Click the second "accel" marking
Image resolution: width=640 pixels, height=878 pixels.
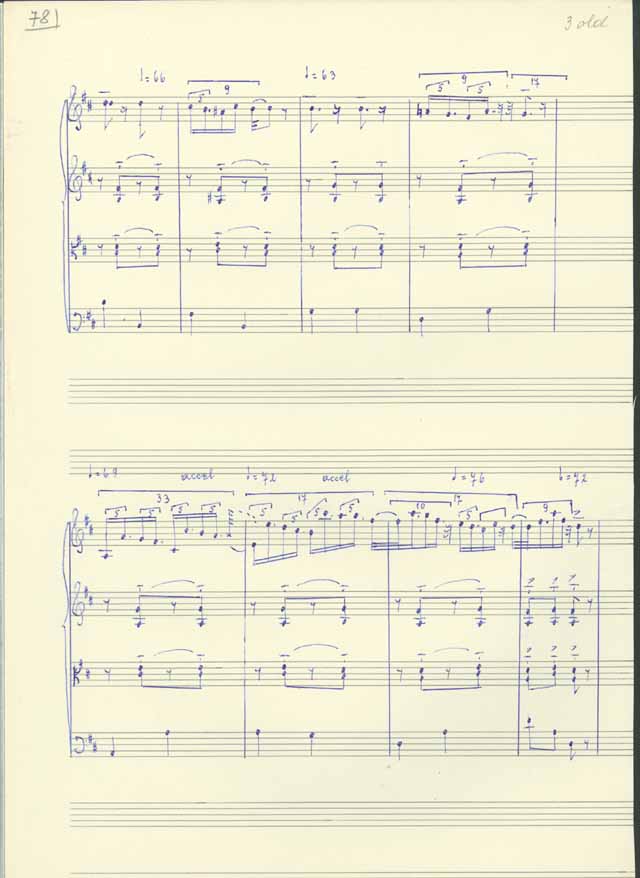[x=335, y=478]
